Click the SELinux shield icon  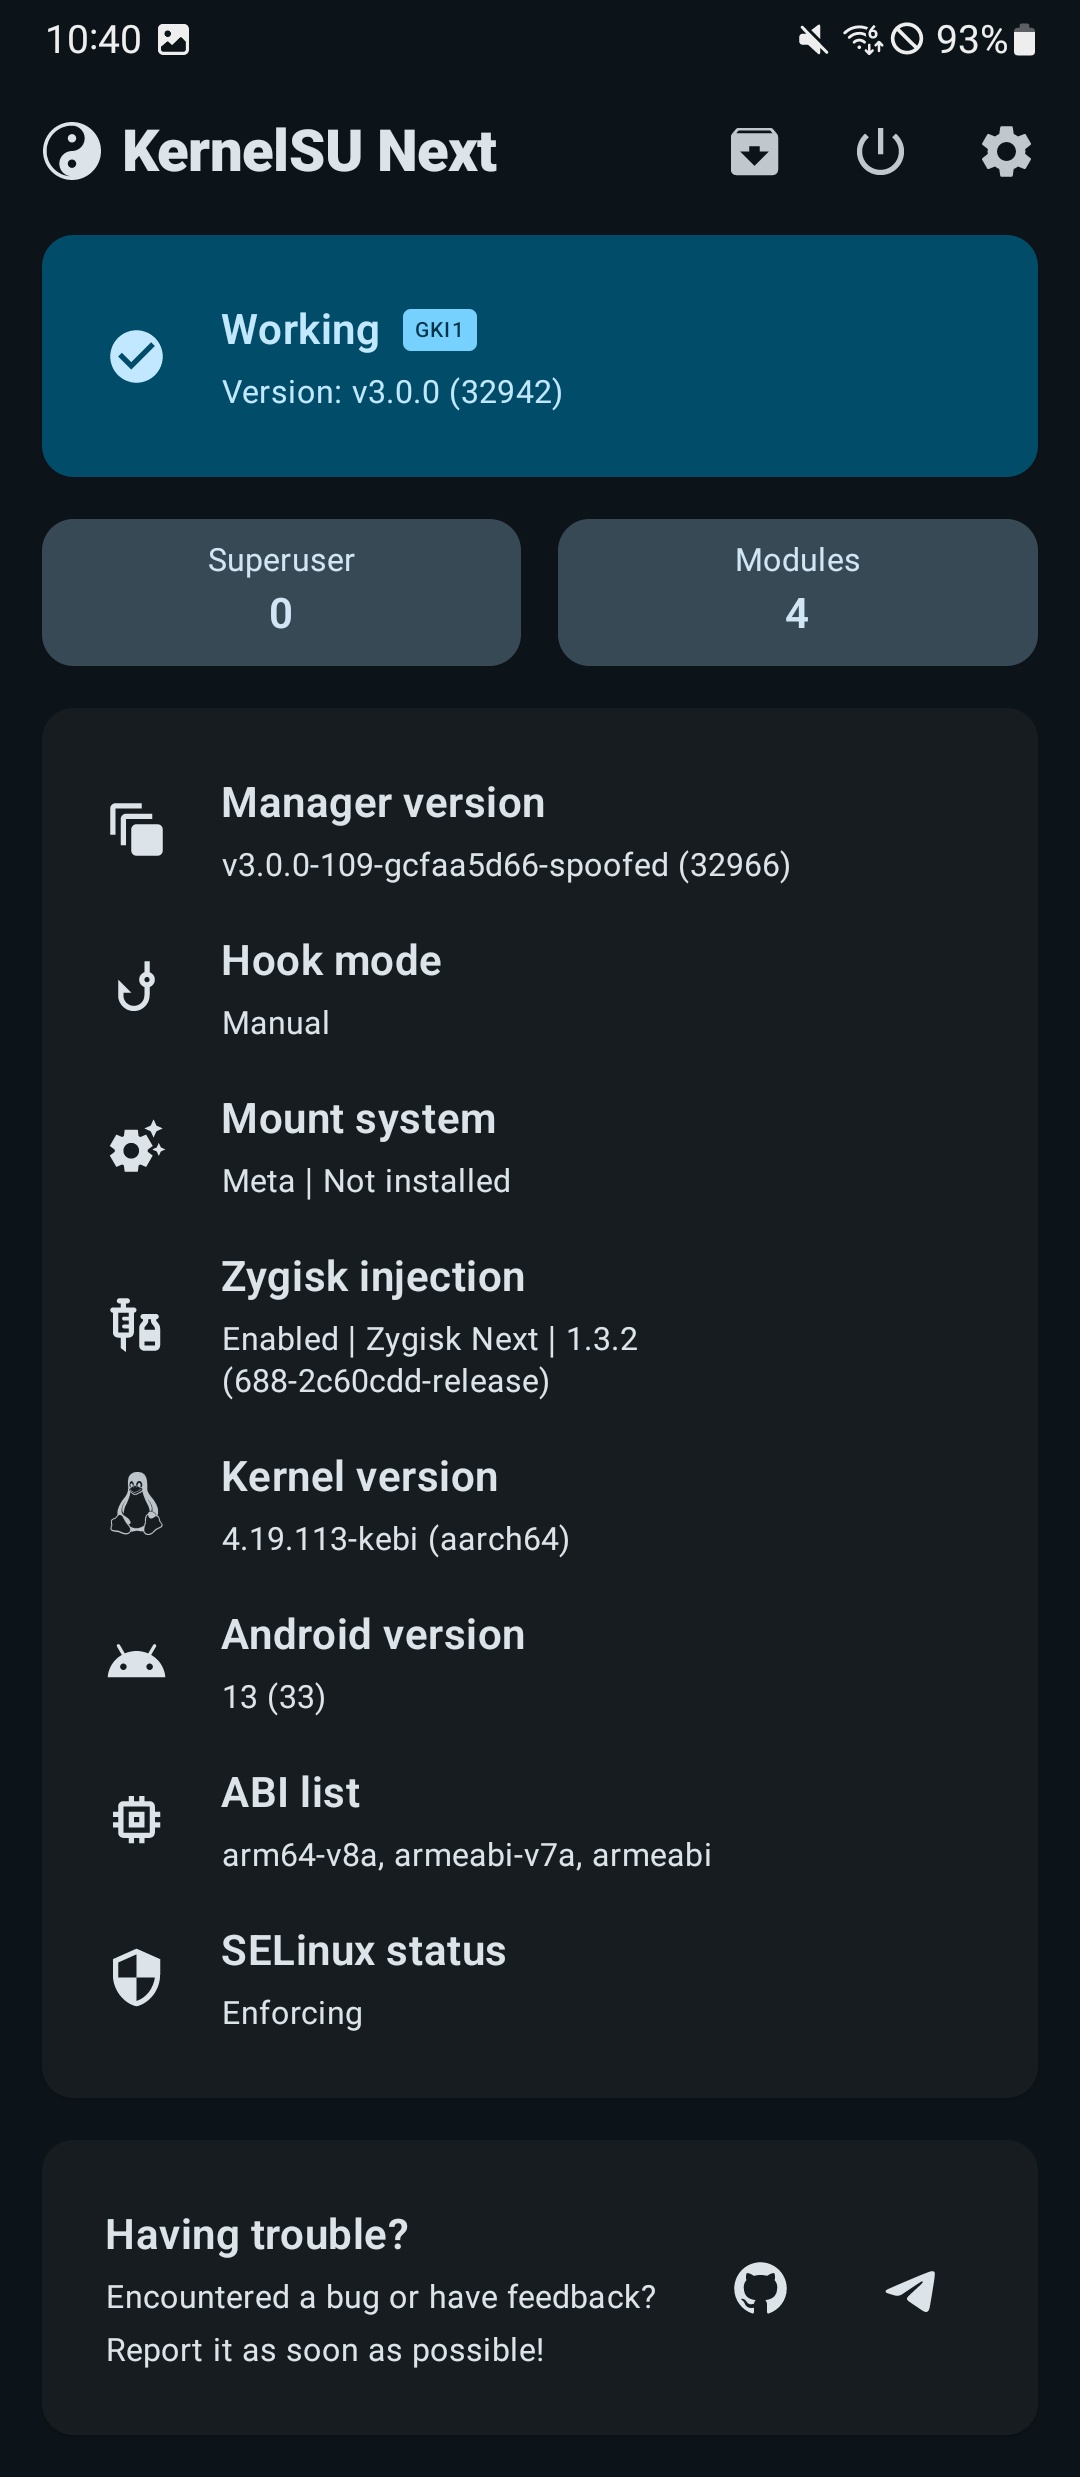coord(136,1977)
